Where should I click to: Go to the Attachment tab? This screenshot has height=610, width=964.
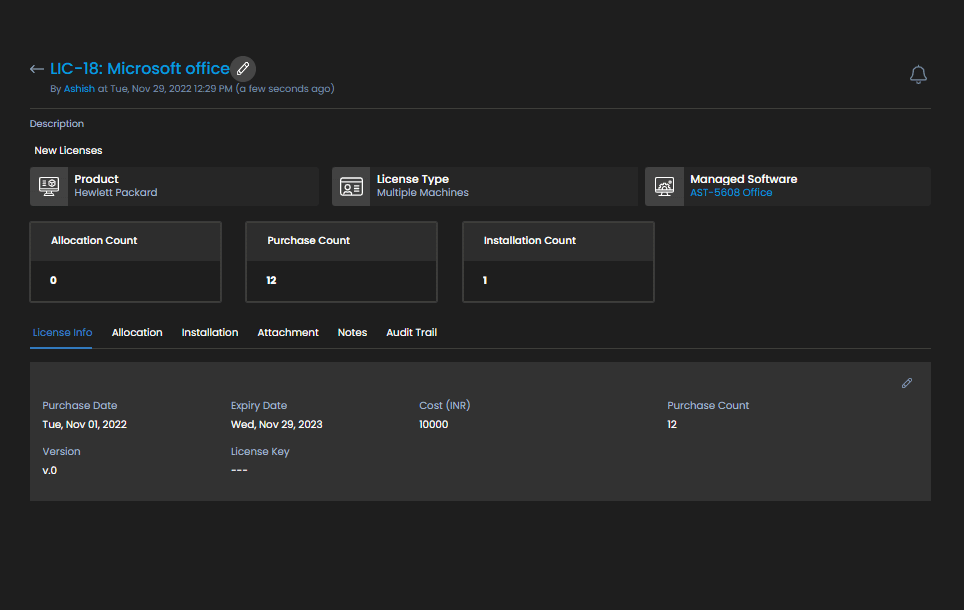(x=288, y=332)
